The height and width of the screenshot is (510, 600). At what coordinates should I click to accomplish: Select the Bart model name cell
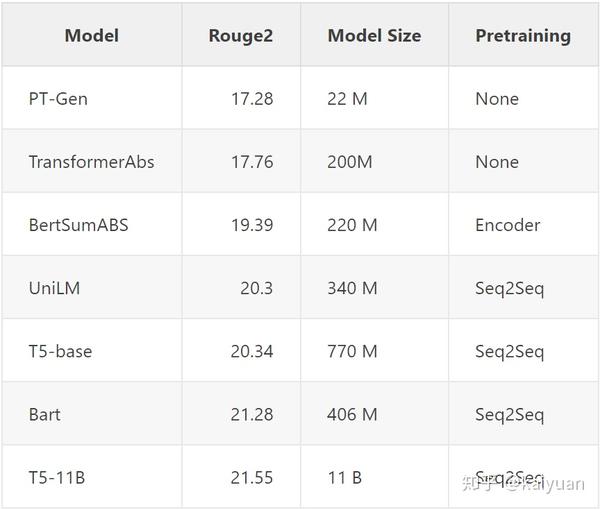coord(44,414)
